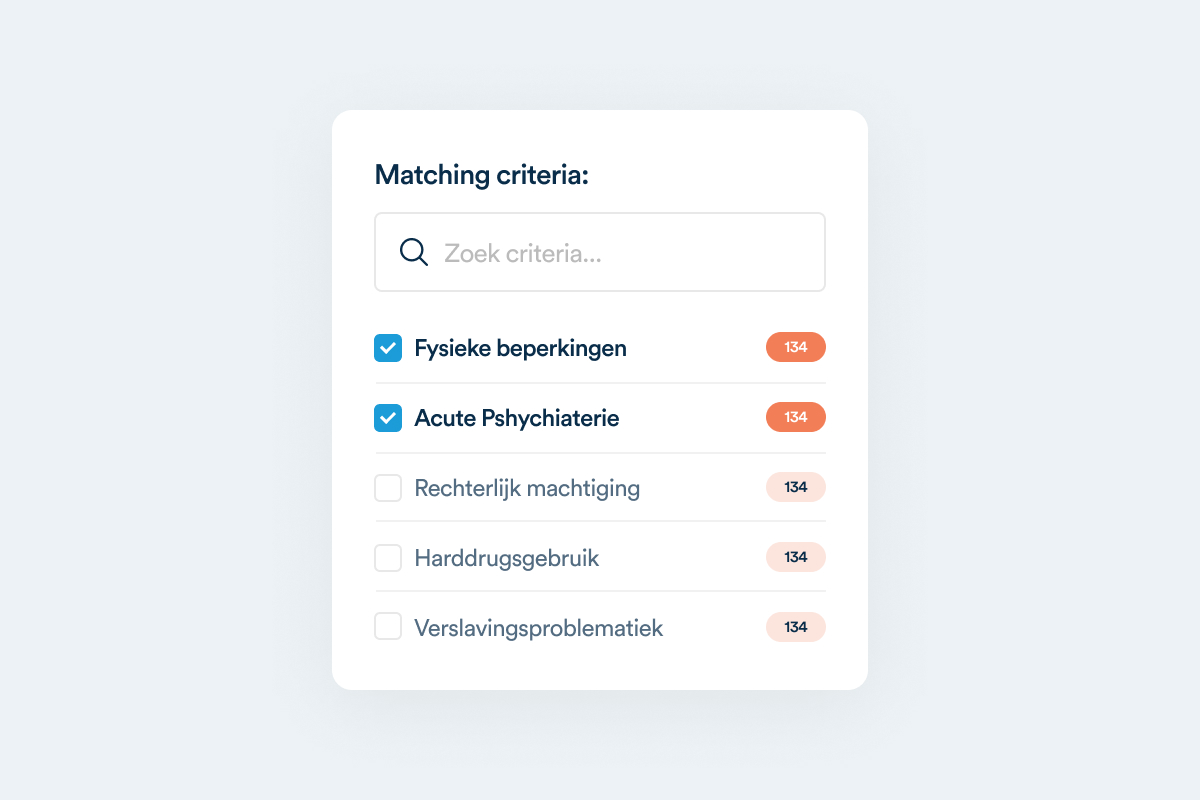The image size is (1200, 800).
Task: Click the 134 badge beside Harddrugsgebruik
Action: tap(795, 557)
